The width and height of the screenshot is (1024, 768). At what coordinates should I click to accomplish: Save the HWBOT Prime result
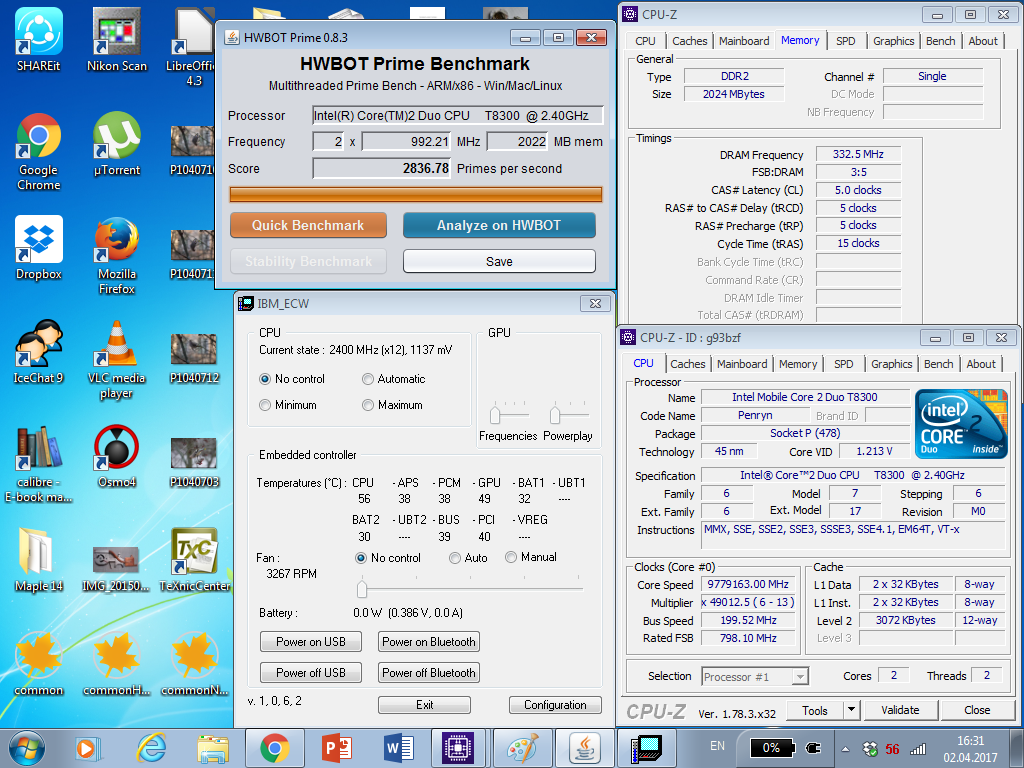(x=499, y=261)
